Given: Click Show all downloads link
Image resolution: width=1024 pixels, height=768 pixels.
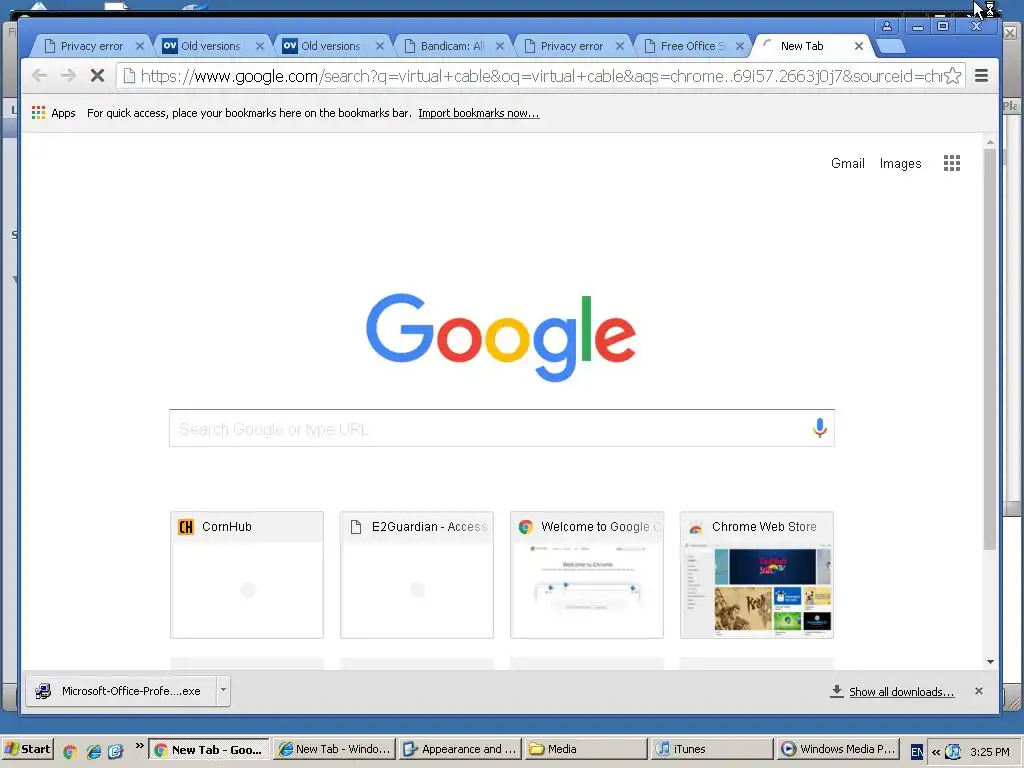Looking at the screenshot, I should point(901,692).
